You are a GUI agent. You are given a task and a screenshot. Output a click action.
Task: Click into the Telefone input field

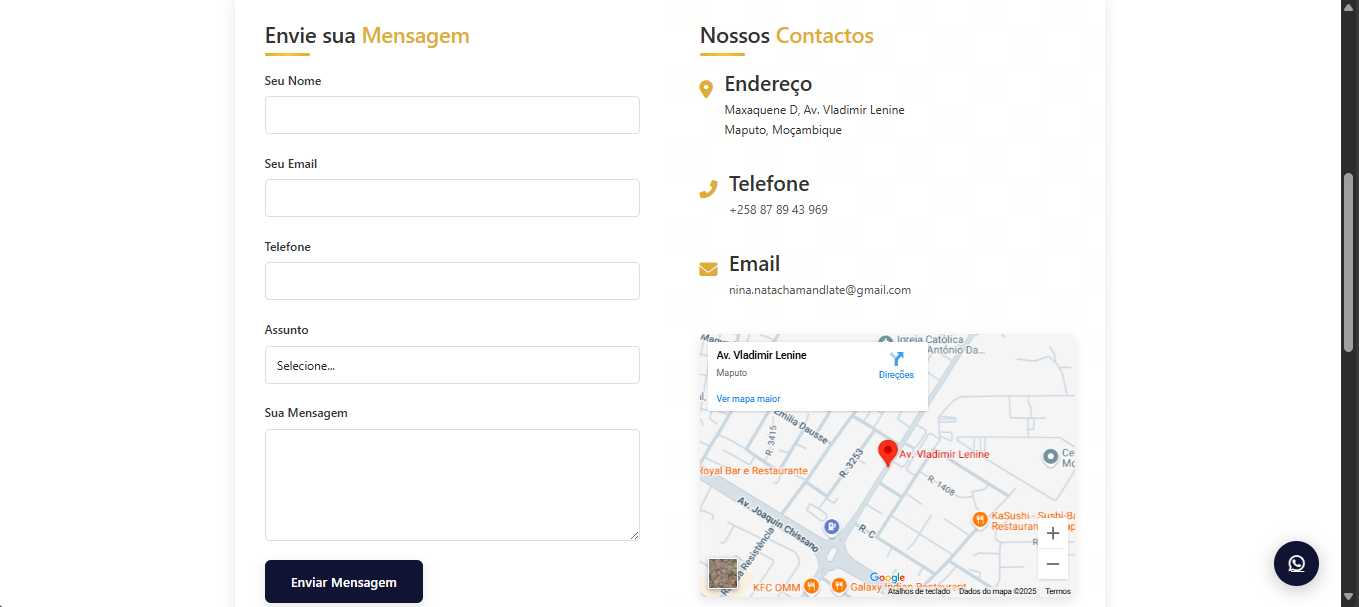point(452,281)
